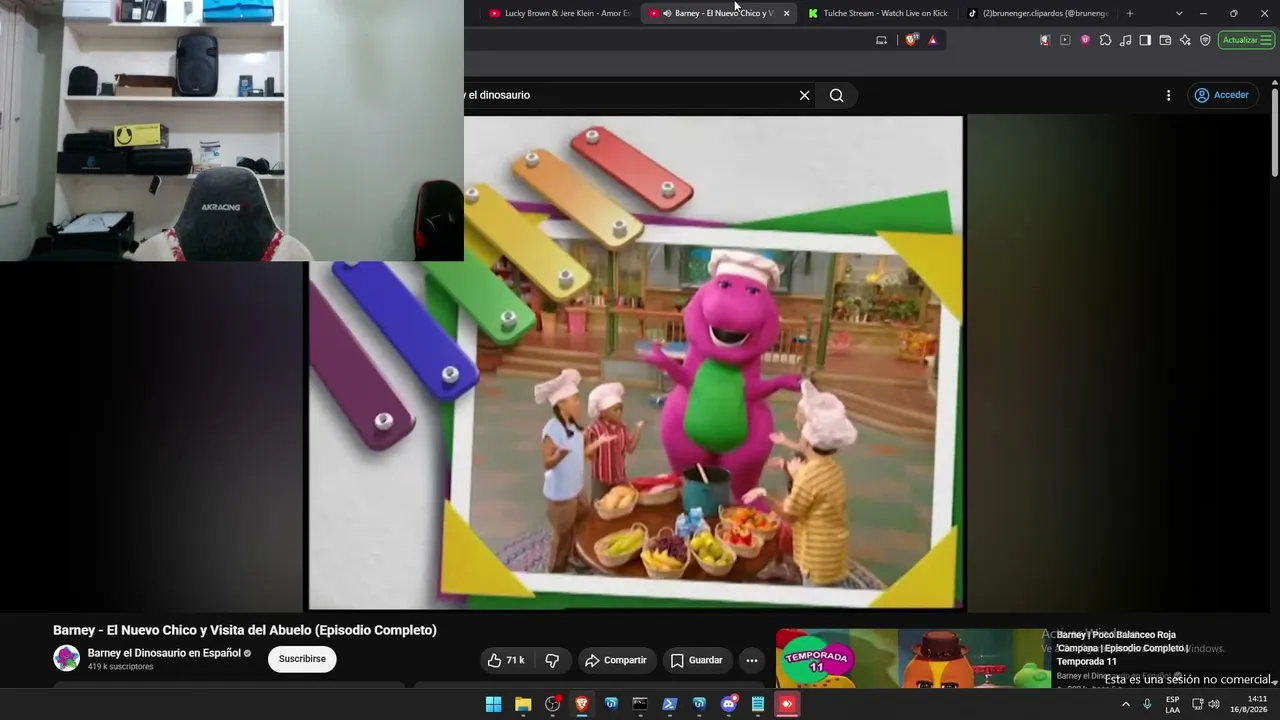Close the Barney browser tab

click(x=786, y=13)
